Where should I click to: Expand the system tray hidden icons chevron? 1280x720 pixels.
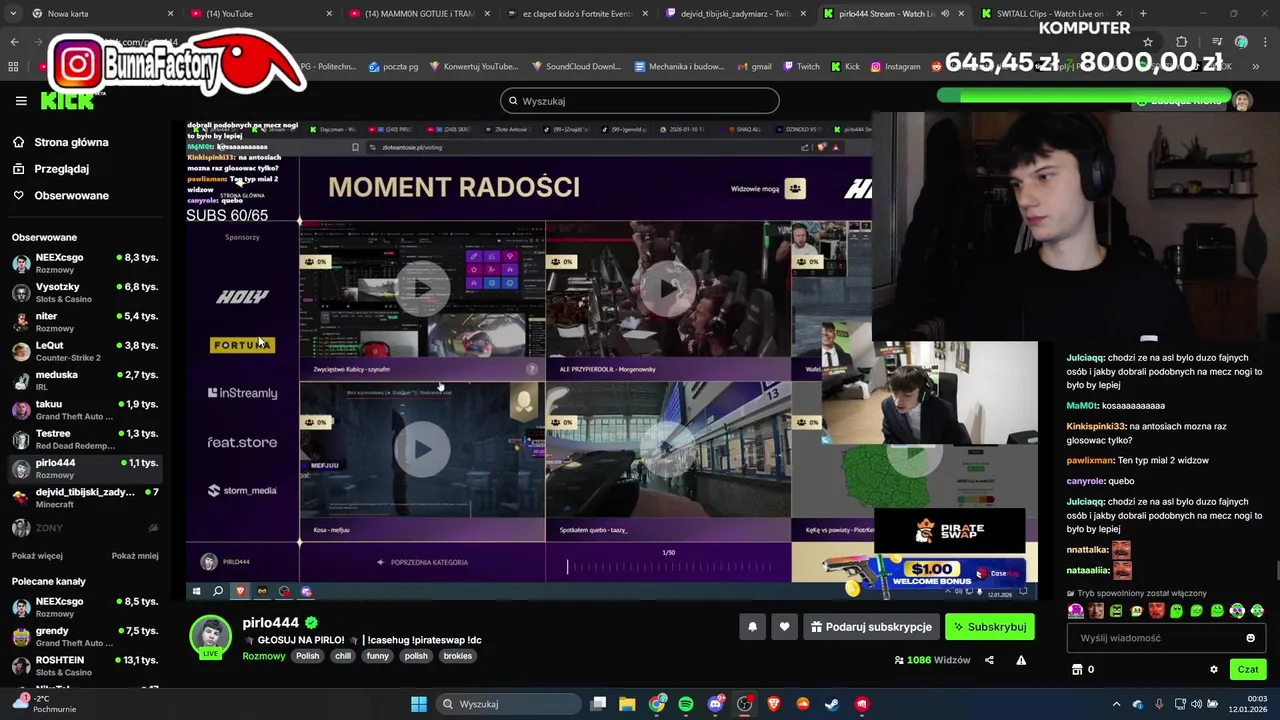coord(1117,704)
